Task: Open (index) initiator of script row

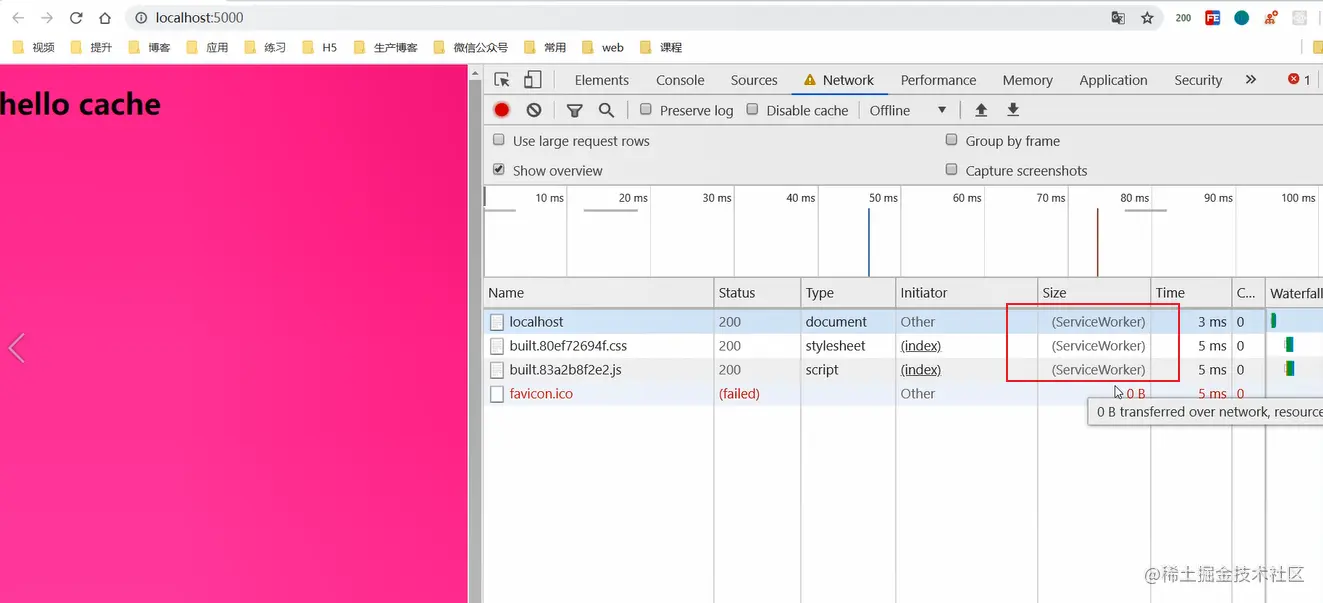Action: coord(920,370)
